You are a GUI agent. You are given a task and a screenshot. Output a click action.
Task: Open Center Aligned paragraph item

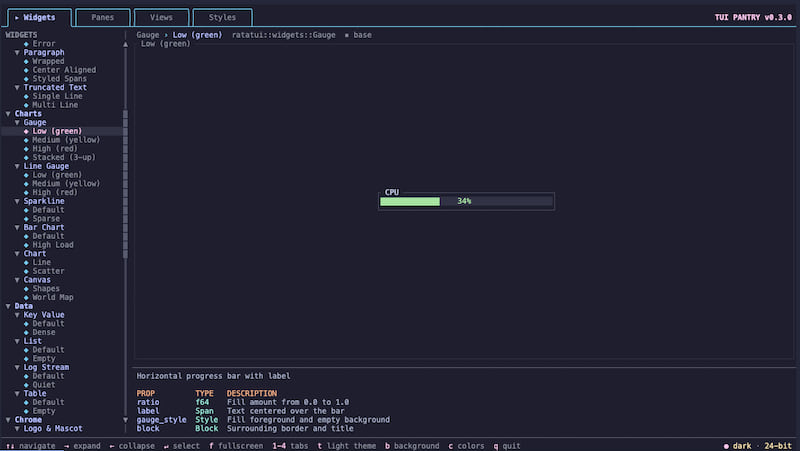tap(64, 70)
